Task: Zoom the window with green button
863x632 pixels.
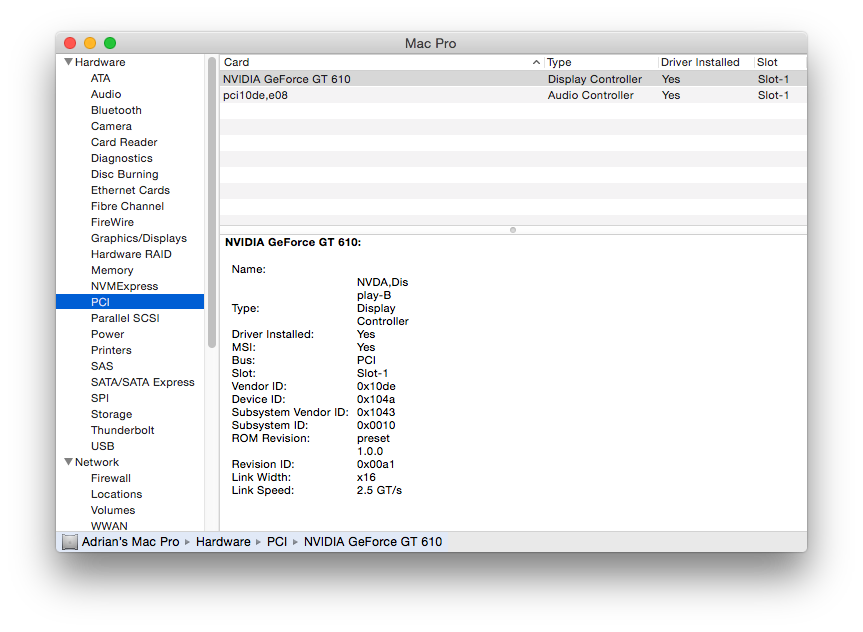Action: [x=110, y=43]
